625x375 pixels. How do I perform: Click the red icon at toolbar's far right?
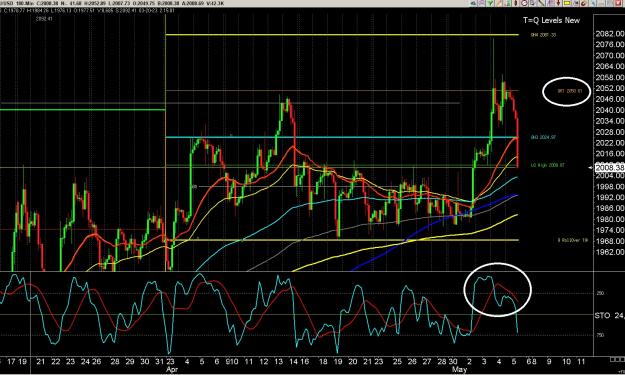pyautogui.click(x=619, y=3)
